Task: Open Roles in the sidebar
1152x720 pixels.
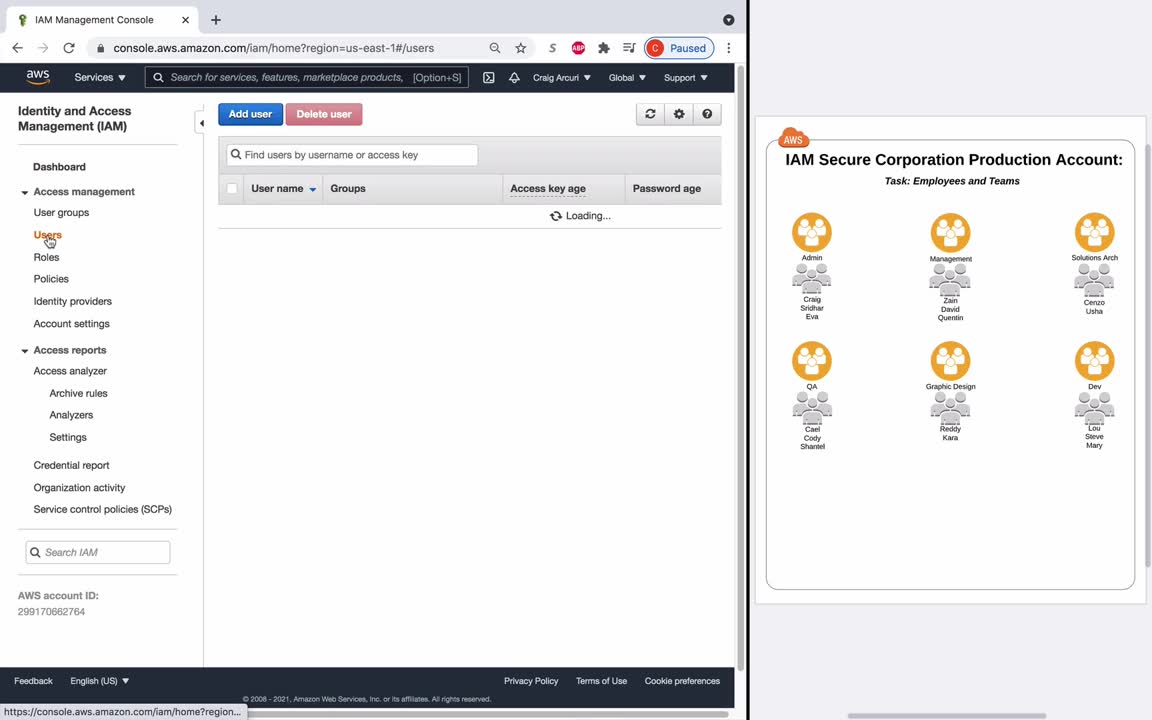Action: pos(46,257)
